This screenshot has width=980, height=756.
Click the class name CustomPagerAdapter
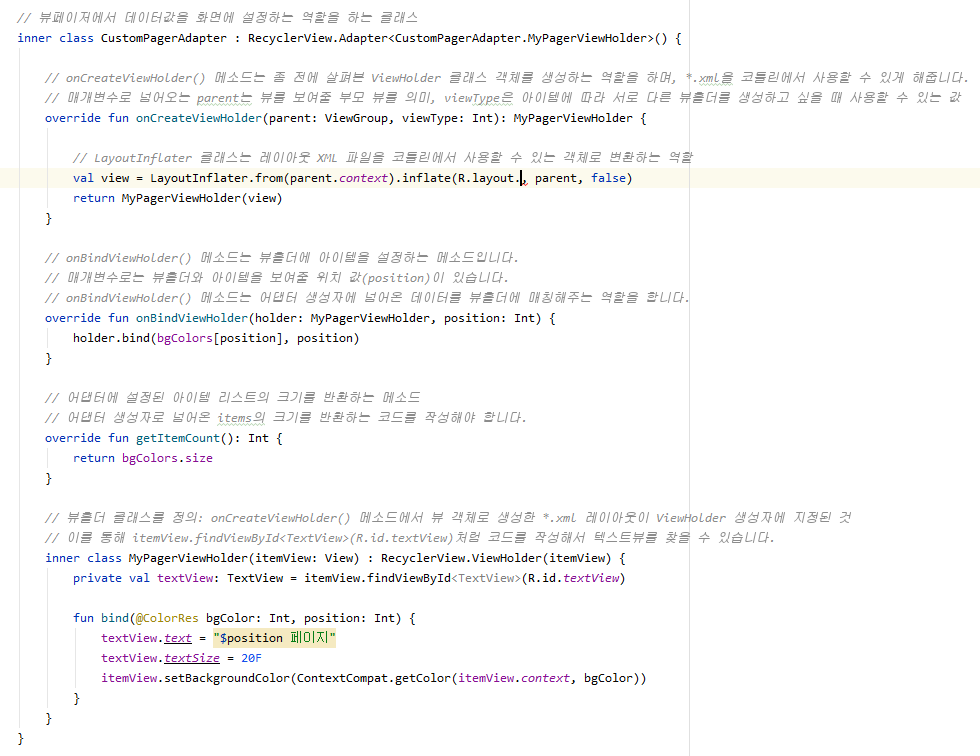click(x=164, y=38)
